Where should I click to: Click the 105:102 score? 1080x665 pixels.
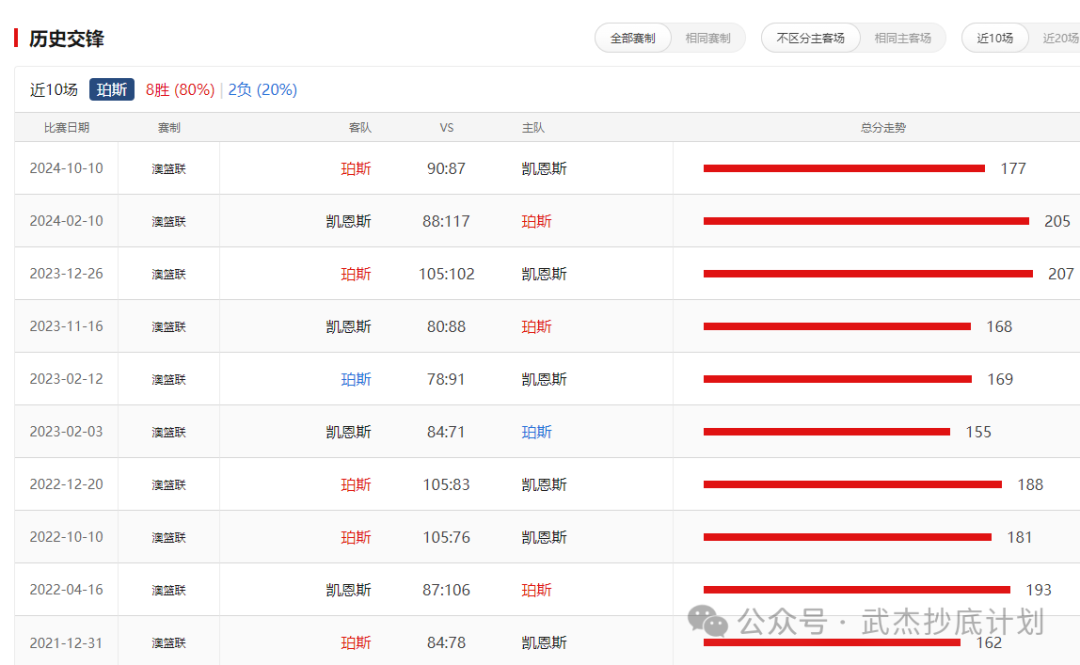446,274
